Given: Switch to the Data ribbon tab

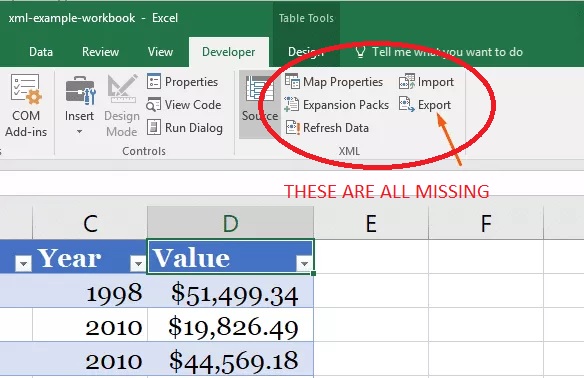Looking at the screenshot, I should point(41,52).
